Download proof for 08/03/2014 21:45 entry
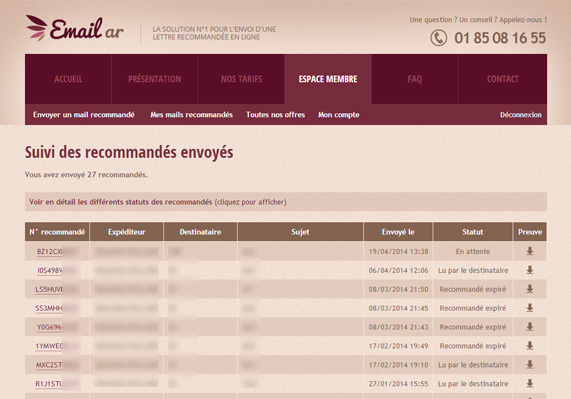571x399 pixels. [530, 308]
